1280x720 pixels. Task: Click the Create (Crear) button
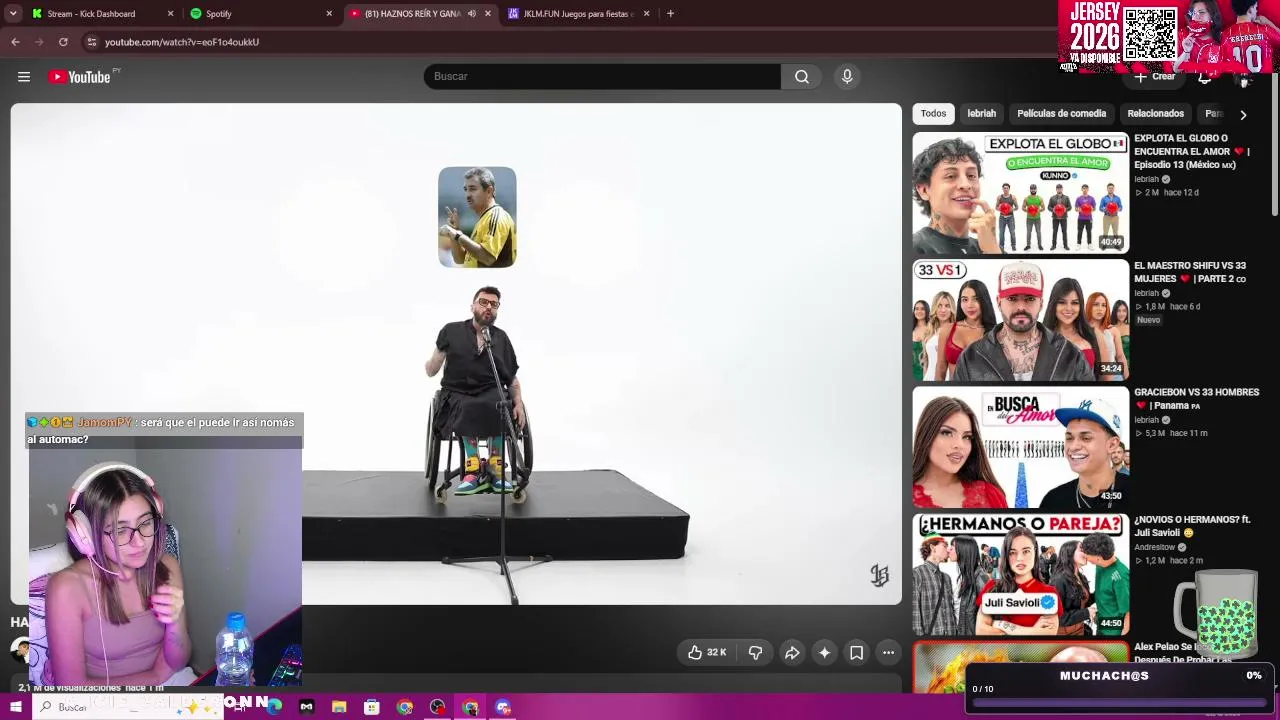[1155, 77]
